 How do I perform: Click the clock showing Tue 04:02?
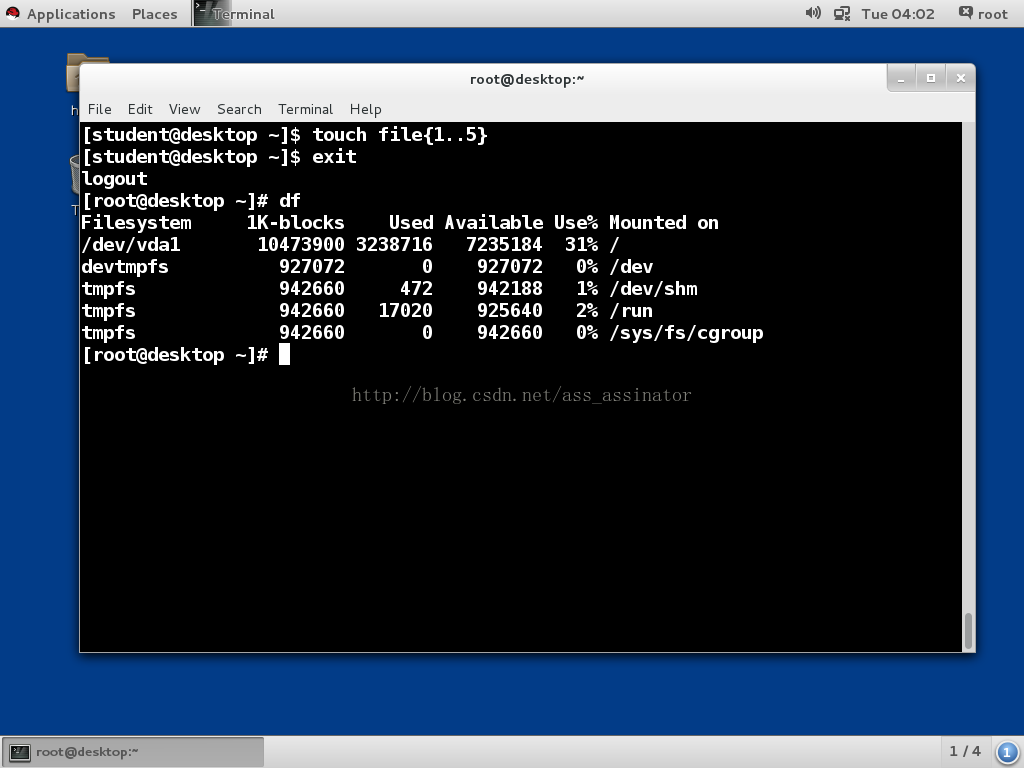[x=897, y=14]
